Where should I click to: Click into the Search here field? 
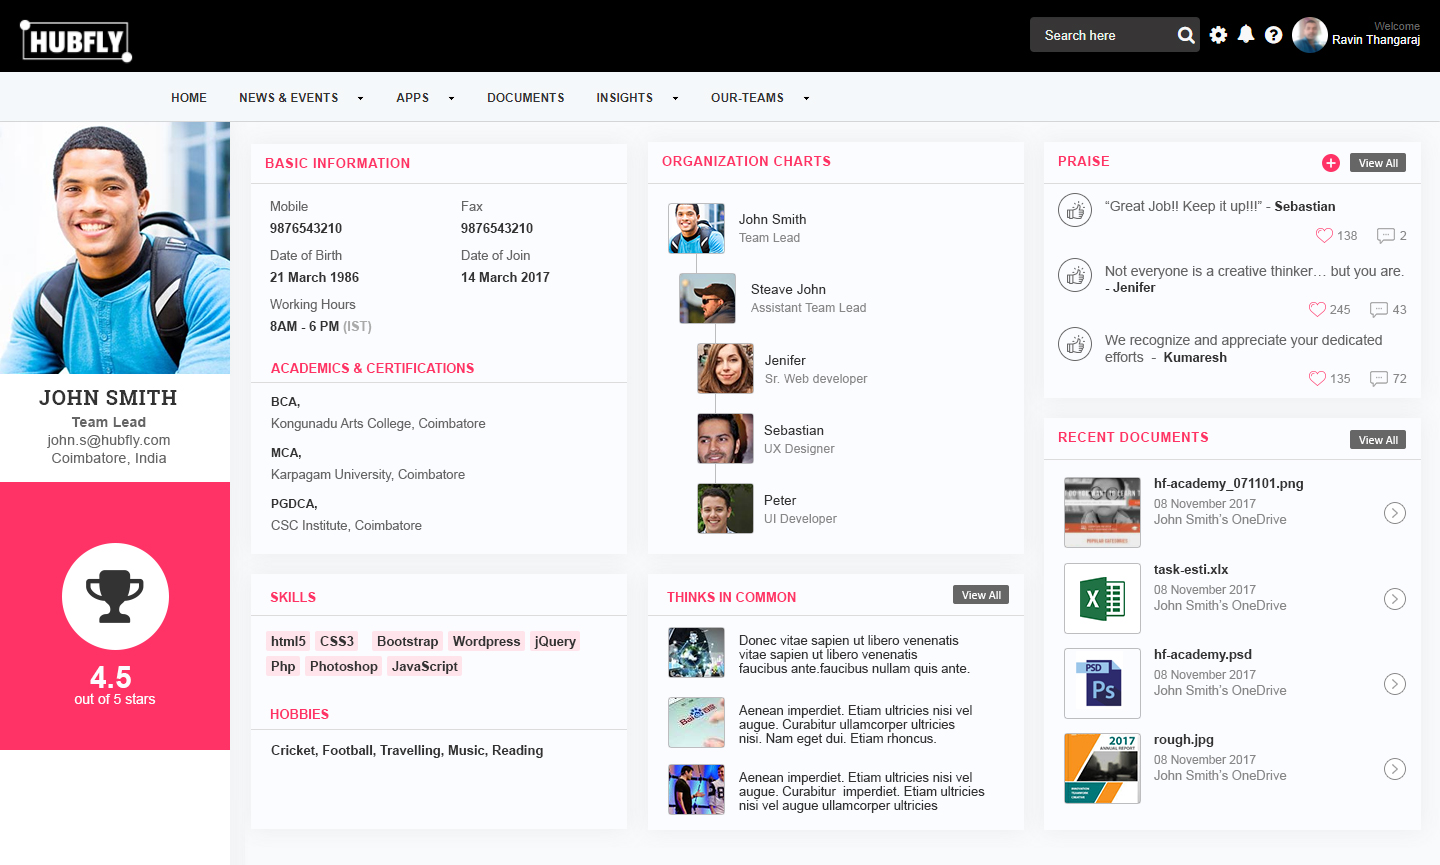point(1103,35)
